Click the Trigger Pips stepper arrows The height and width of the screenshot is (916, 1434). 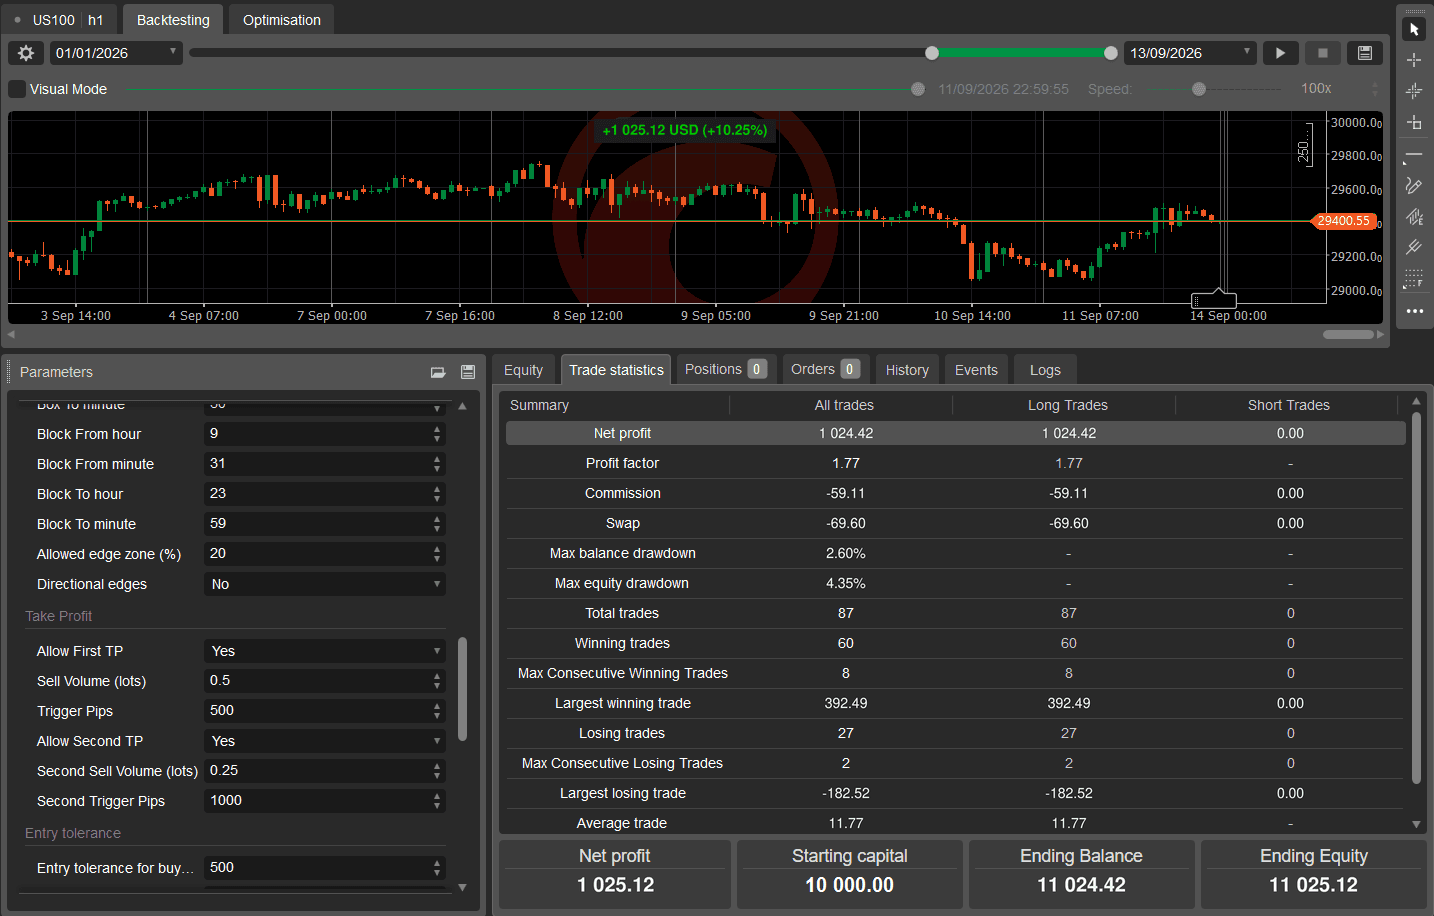coord(437,711)
